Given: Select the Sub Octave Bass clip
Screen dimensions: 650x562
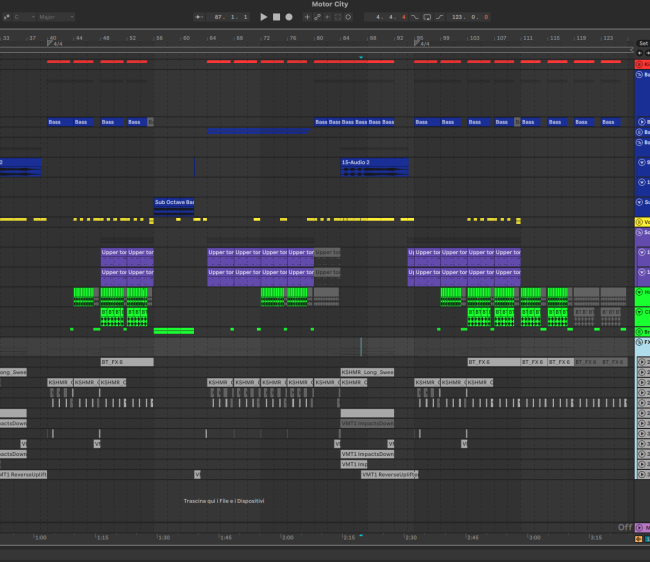Looking at the screenshot, I should point(174,202).
